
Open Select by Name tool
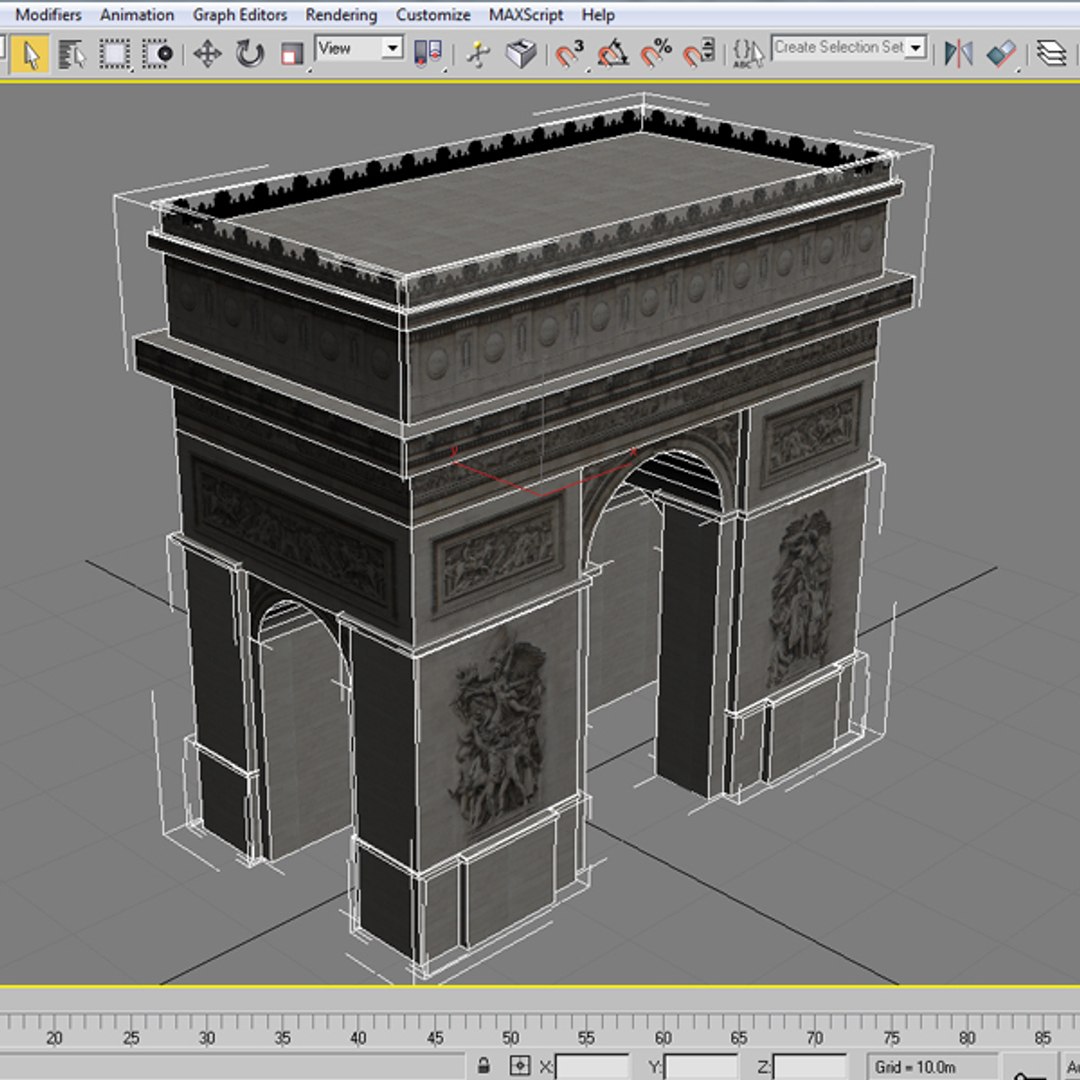click(x=72, y=54)
